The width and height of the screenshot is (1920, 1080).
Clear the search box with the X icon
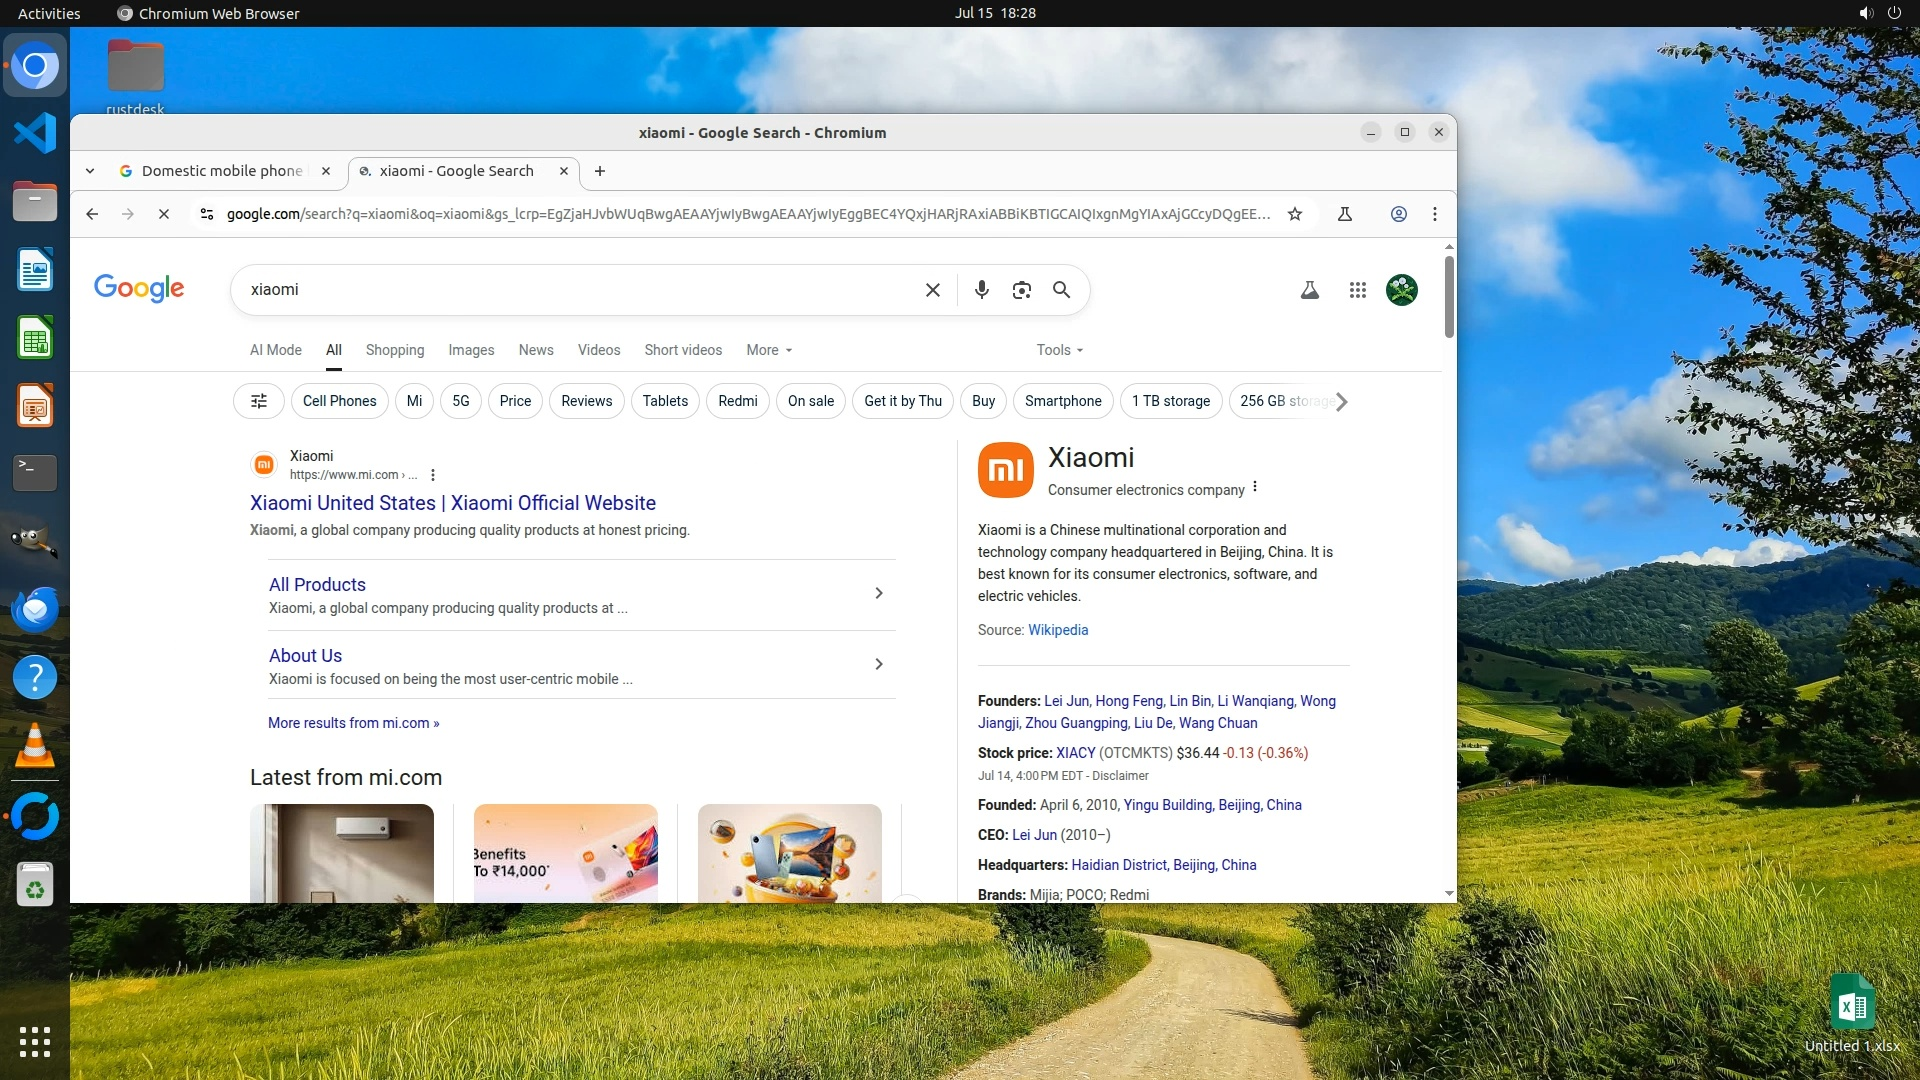tap(932, 290)
